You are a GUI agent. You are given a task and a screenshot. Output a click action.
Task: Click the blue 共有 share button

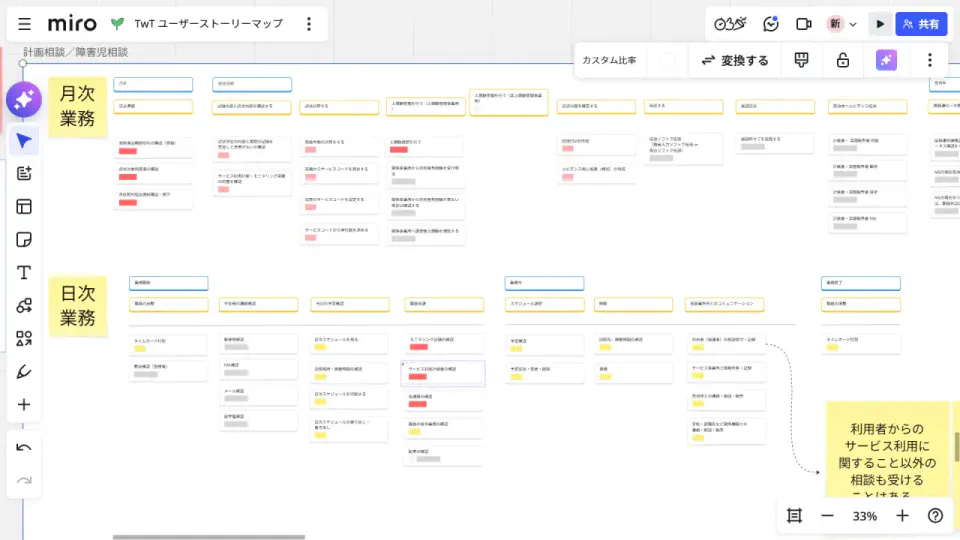tap(921, 24)
